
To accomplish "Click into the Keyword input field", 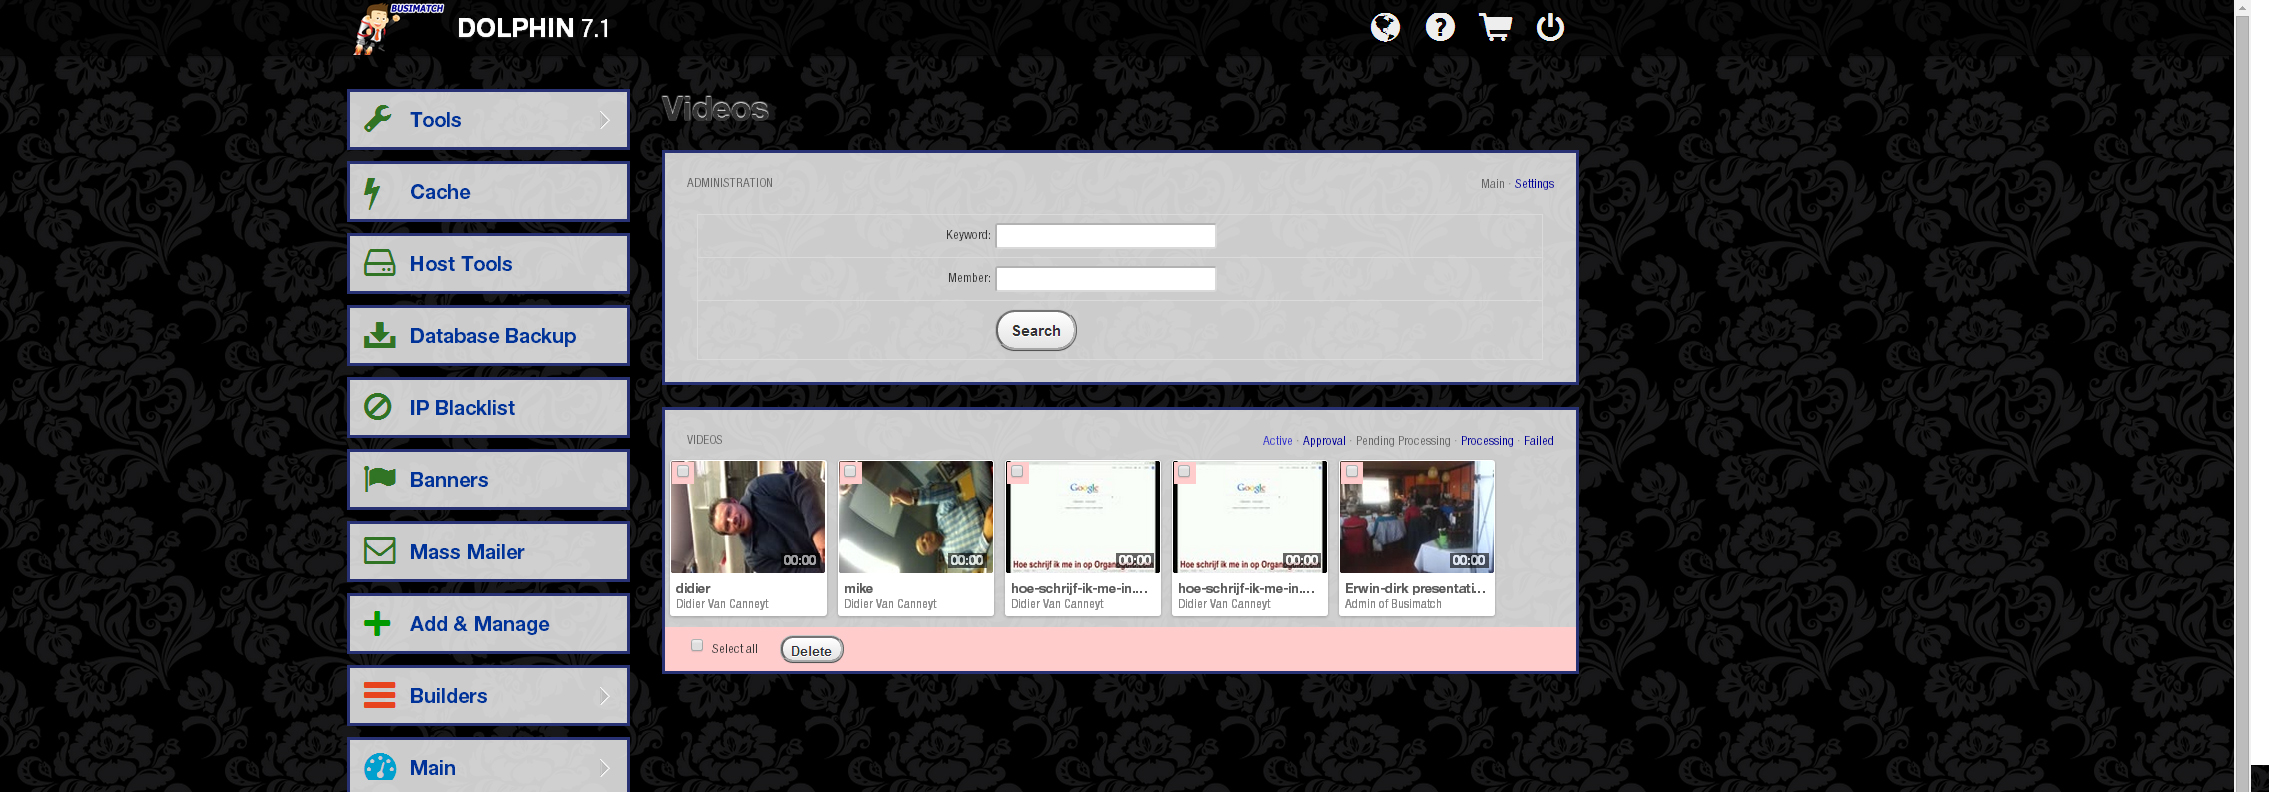I will tap(1105, 236).
